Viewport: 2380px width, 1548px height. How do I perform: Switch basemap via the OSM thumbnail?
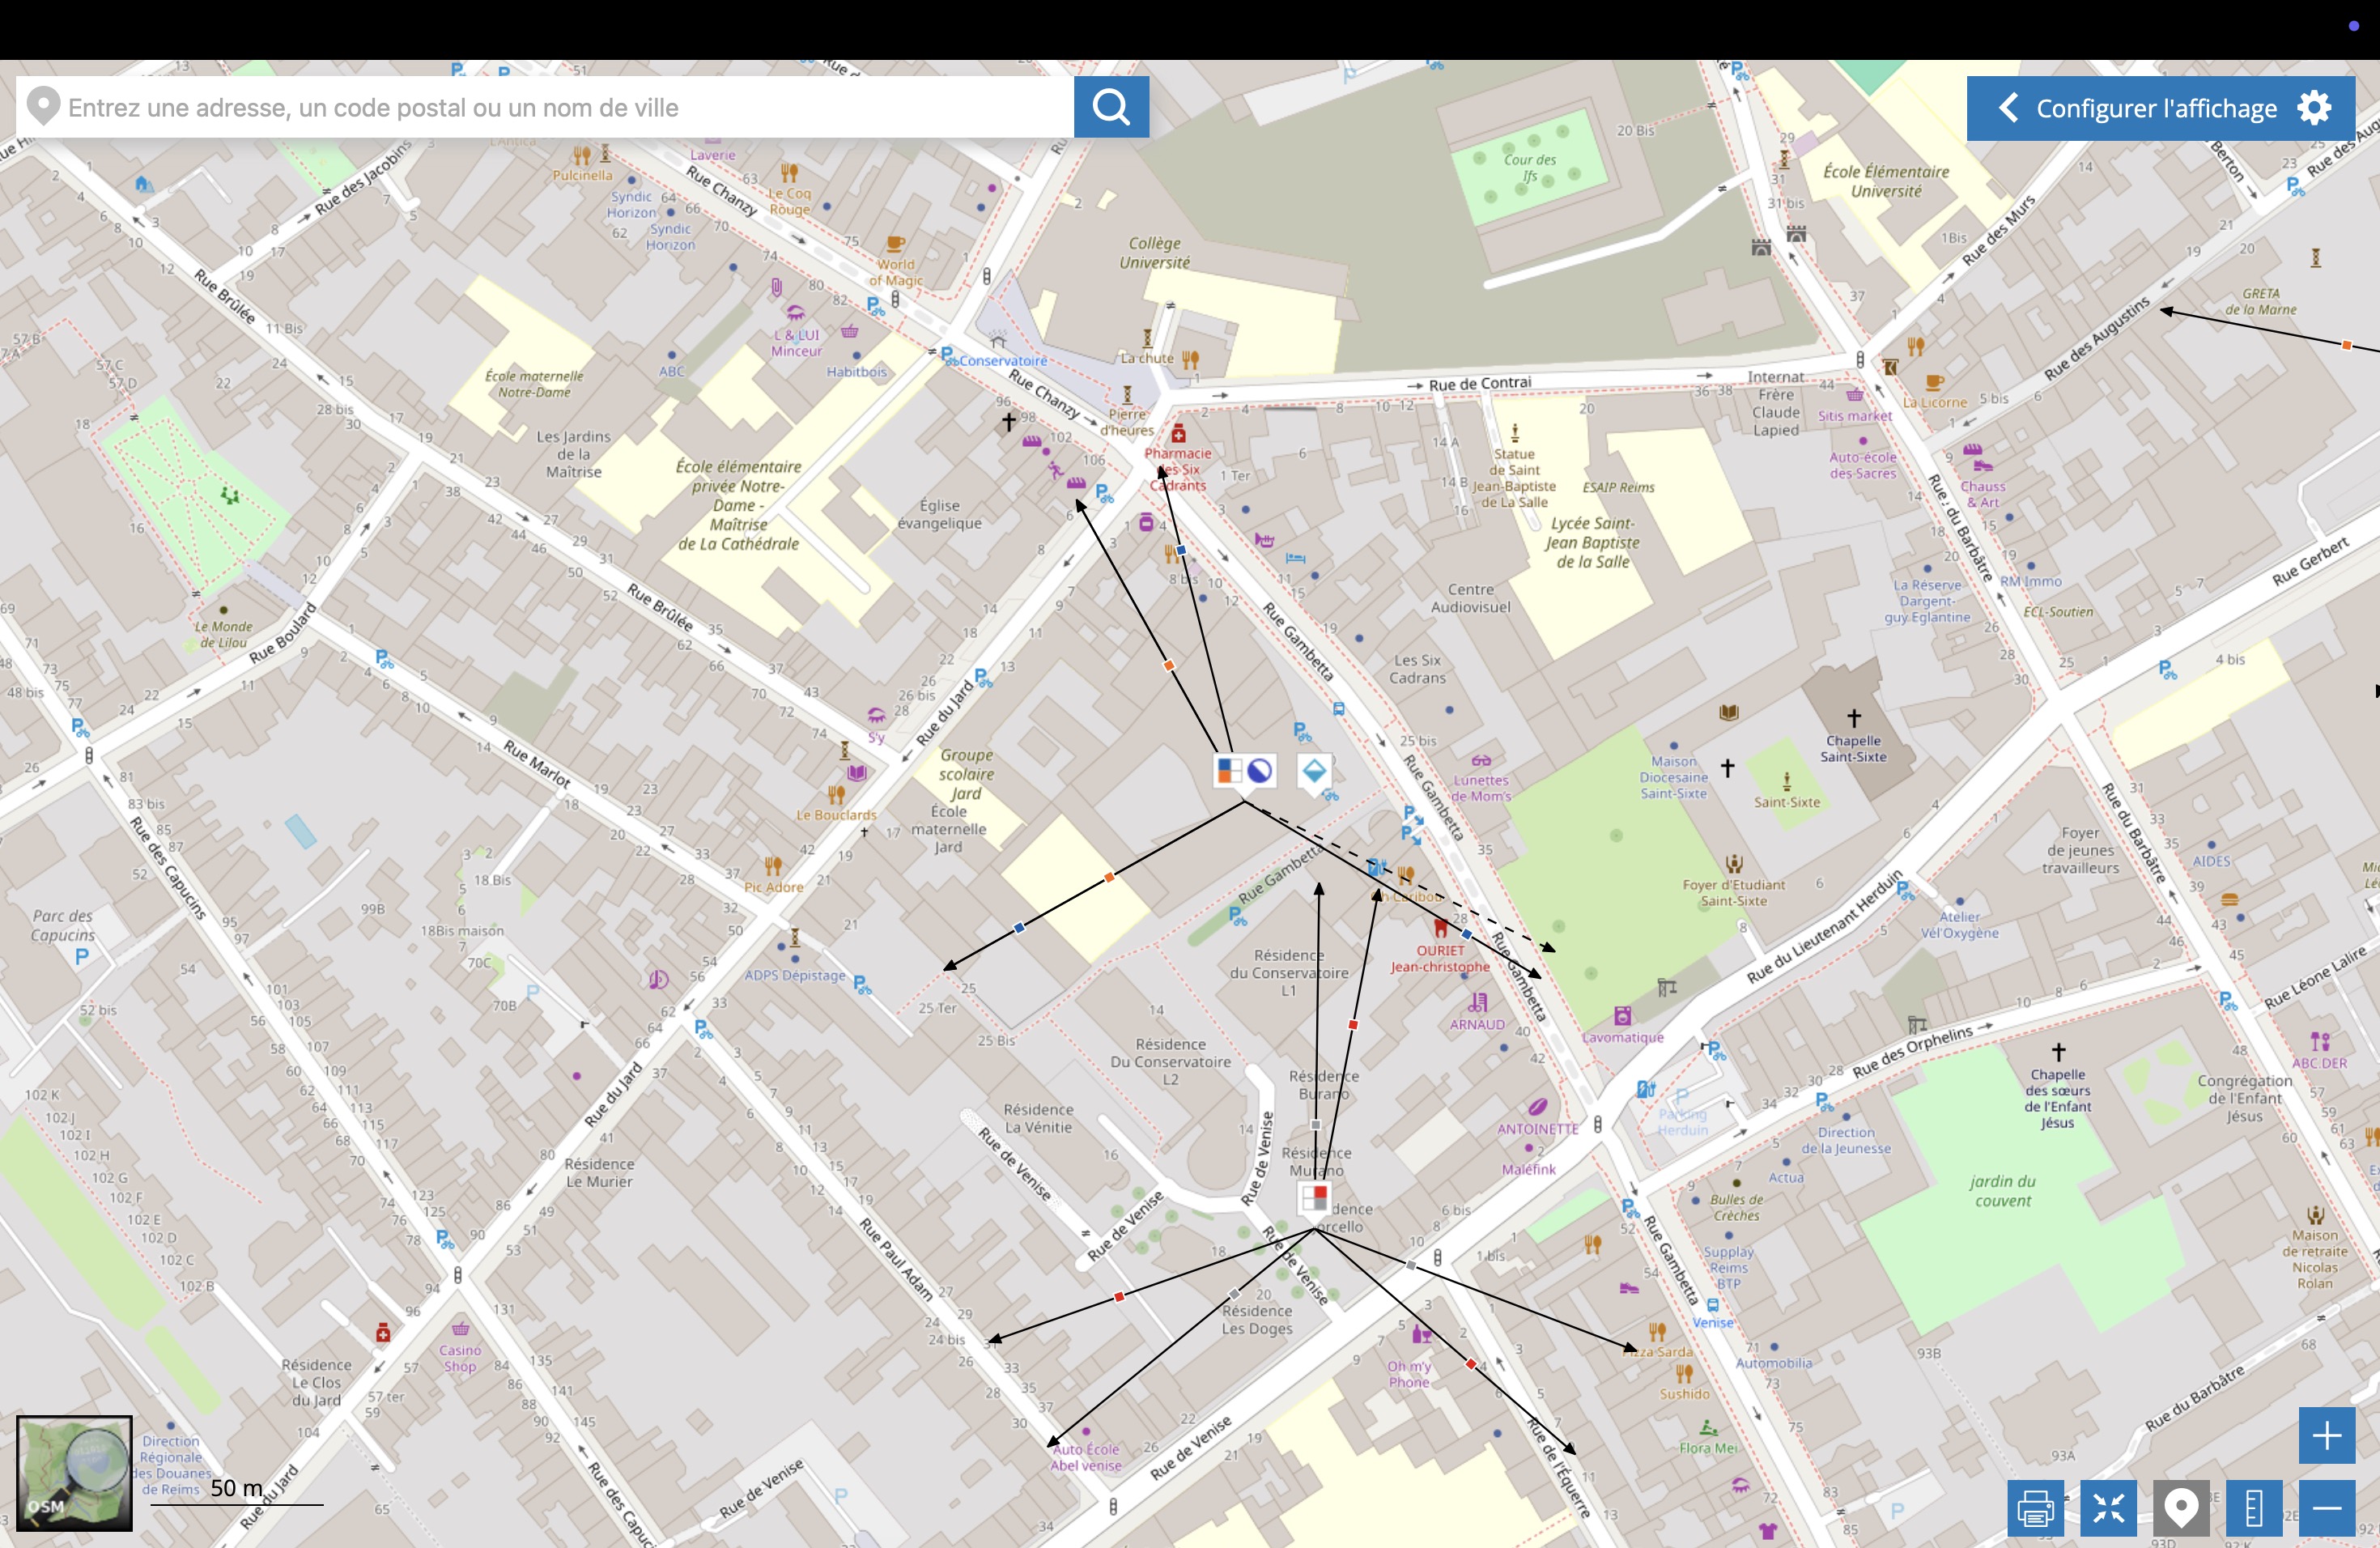tap(74, 1473)
